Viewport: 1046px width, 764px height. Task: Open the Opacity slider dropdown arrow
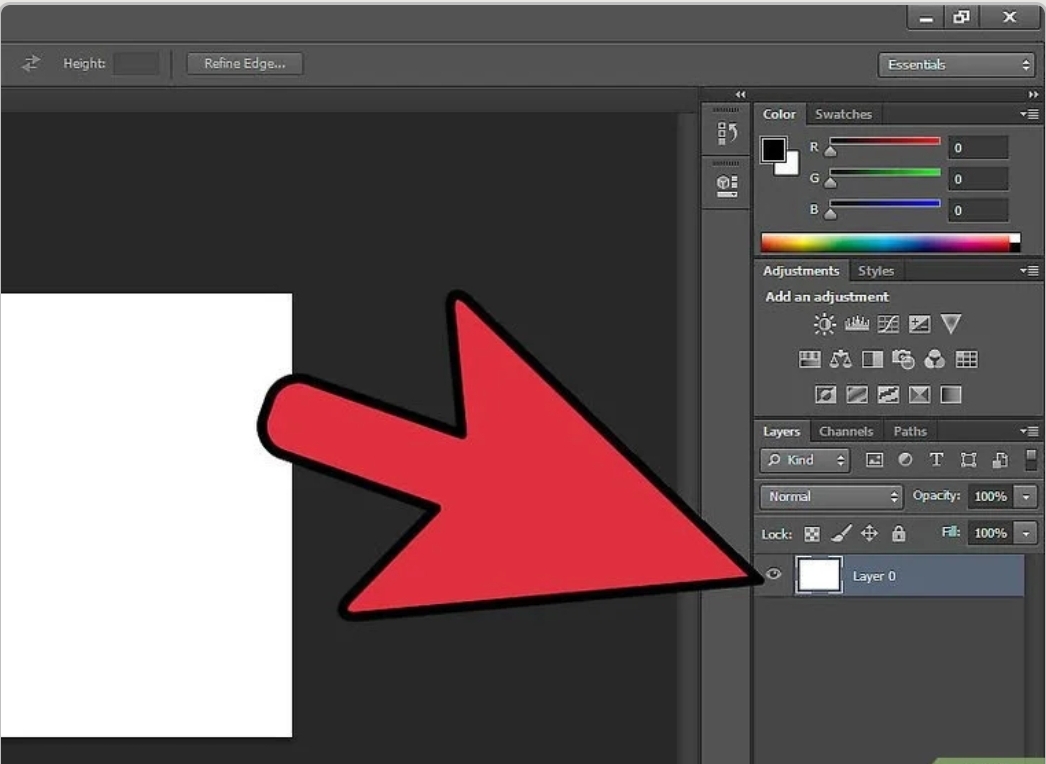tap(1026, 496)
